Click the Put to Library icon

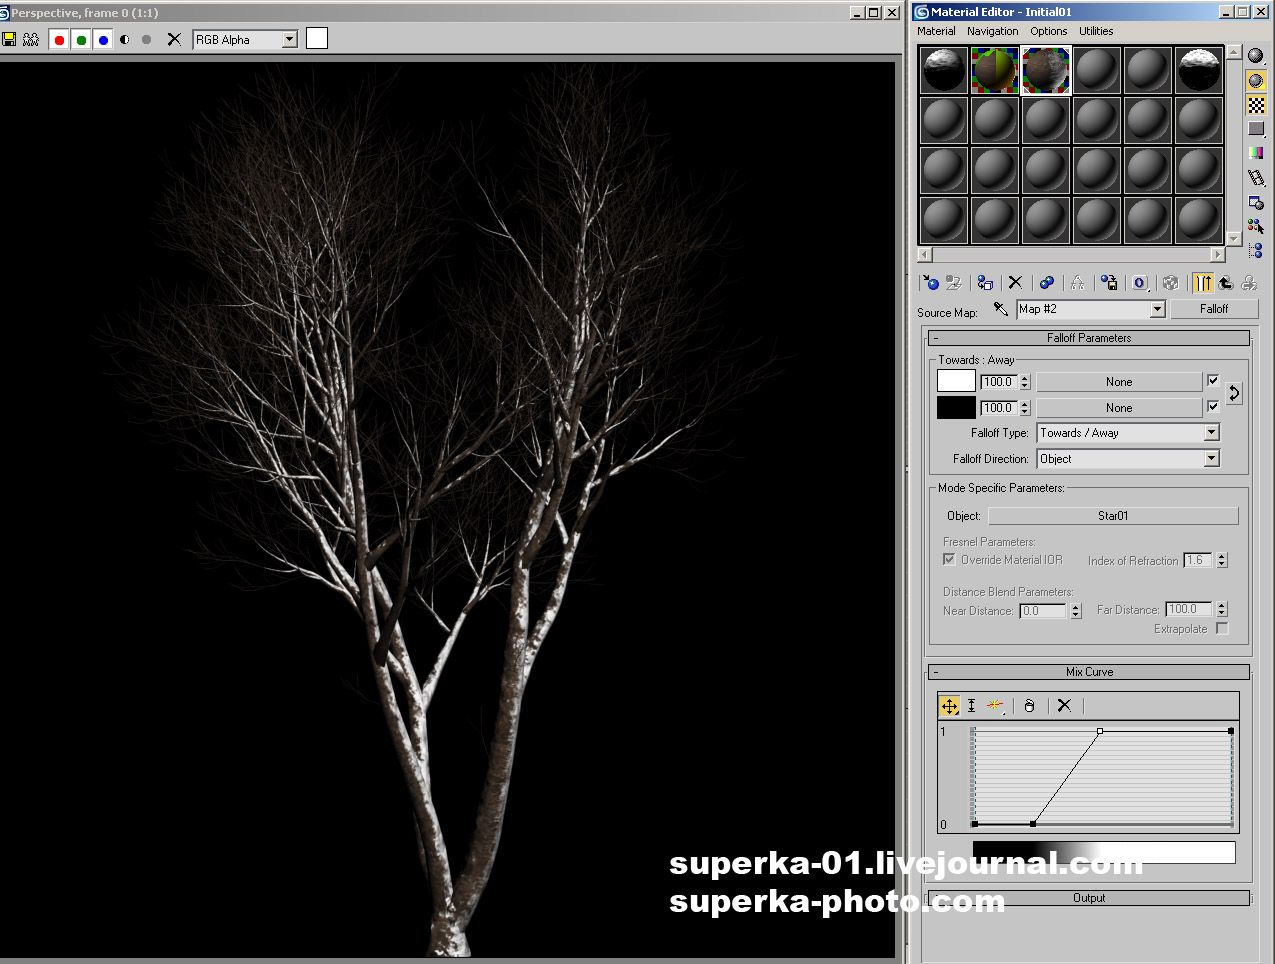pyautogui.click(x=1108, y=283)
